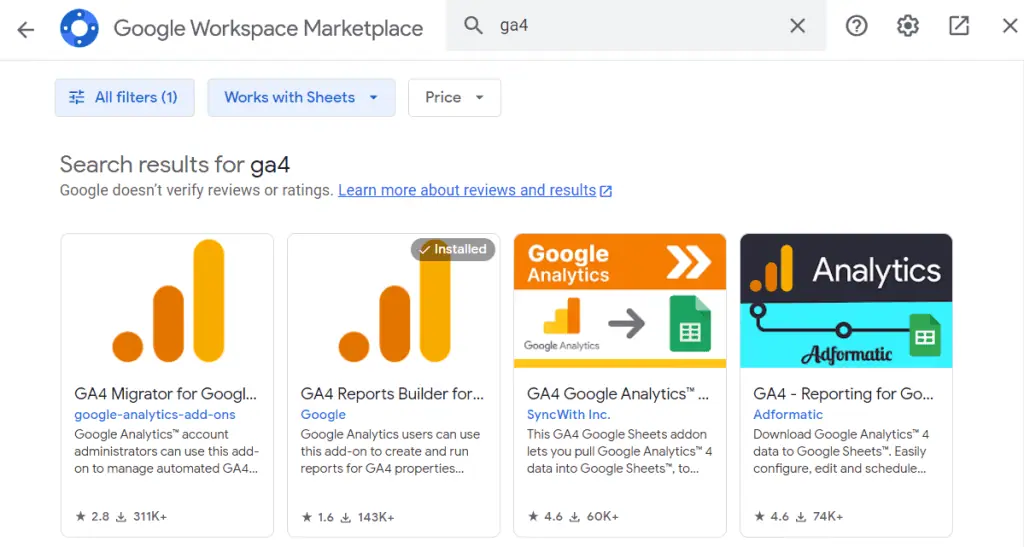1024x547 pixels.
Task: Open the GA4 Reports Builder card thumbnail
Action: 394,301
